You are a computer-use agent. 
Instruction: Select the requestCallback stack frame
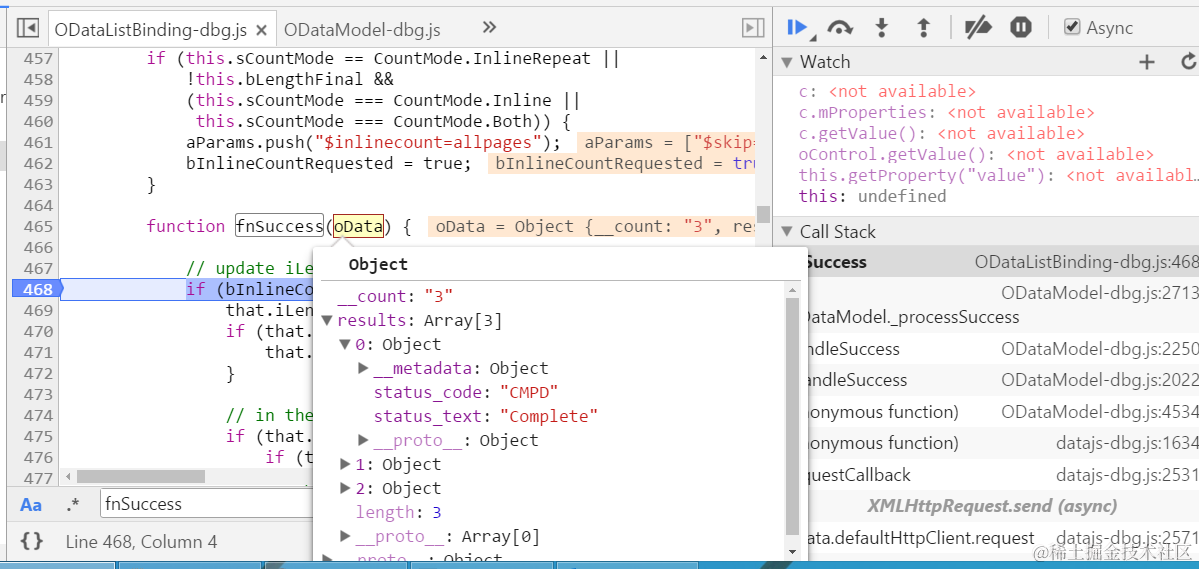click(x=1002, y=475)
